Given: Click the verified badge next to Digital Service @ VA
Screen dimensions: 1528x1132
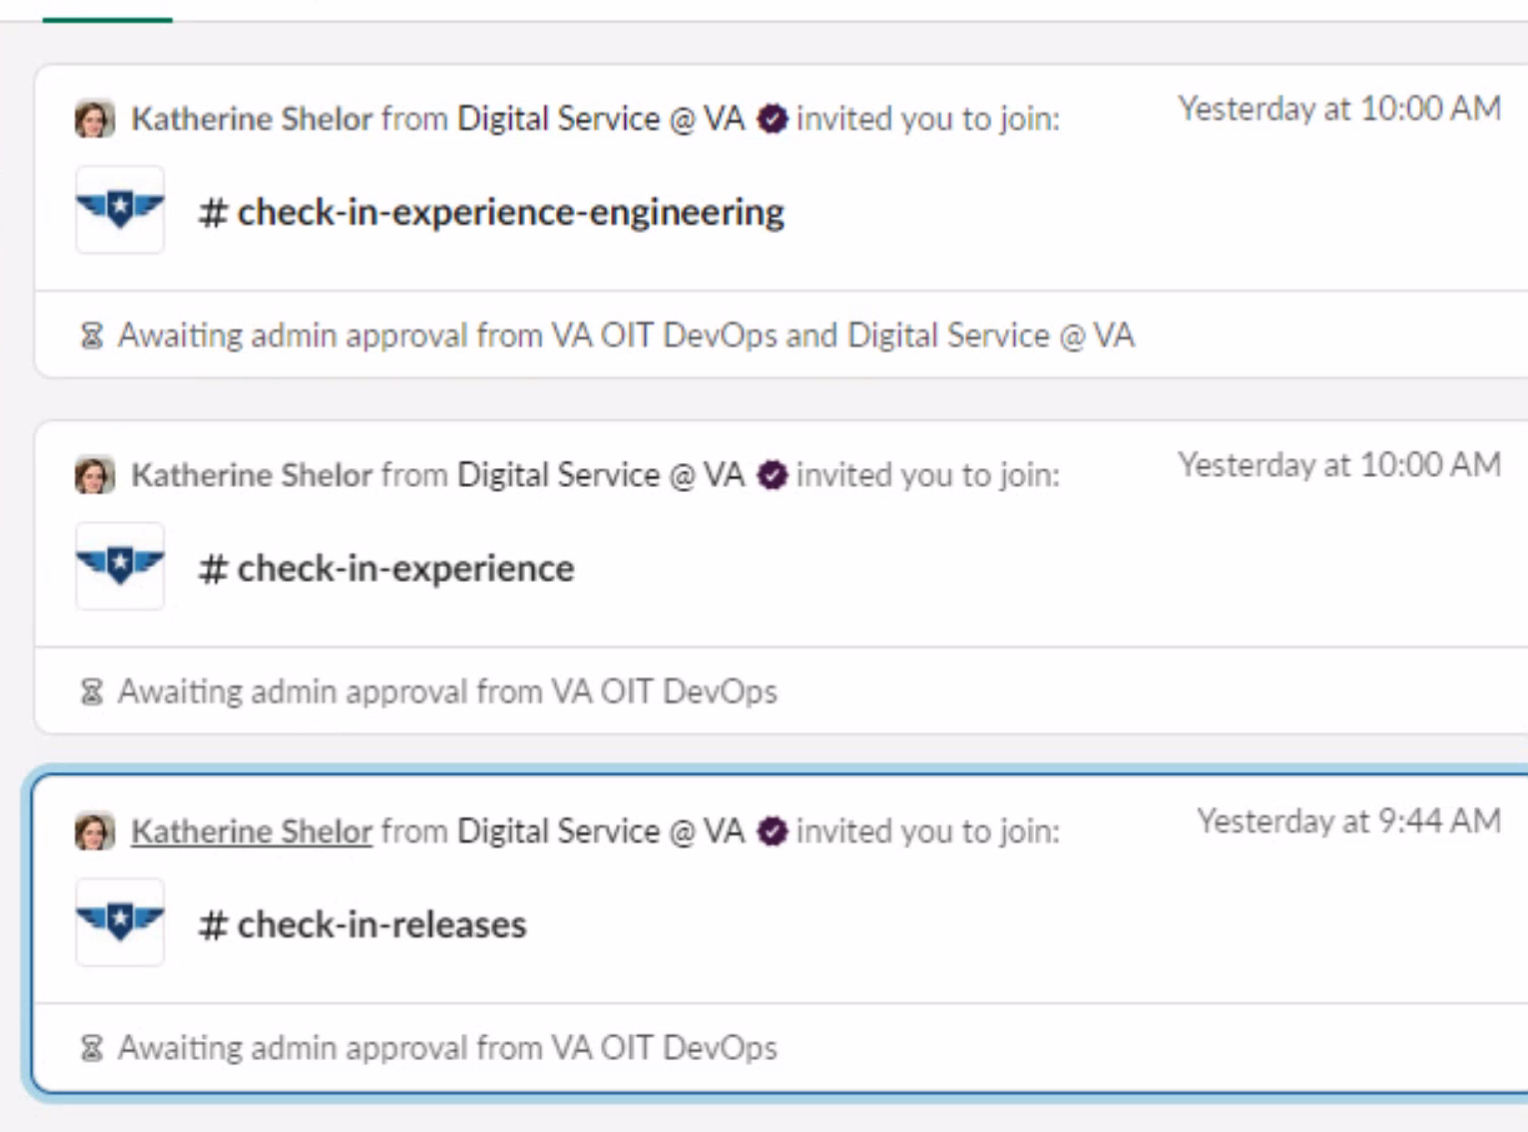Looking at the screenshot, I should 771,118.
